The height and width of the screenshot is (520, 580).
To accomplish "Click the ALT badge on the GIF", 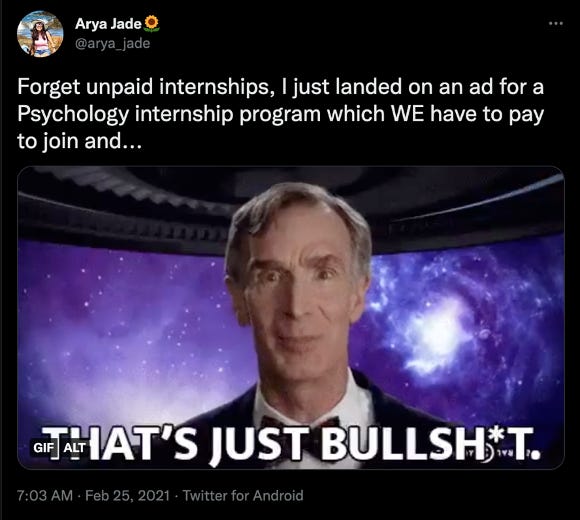I will 74,448.
